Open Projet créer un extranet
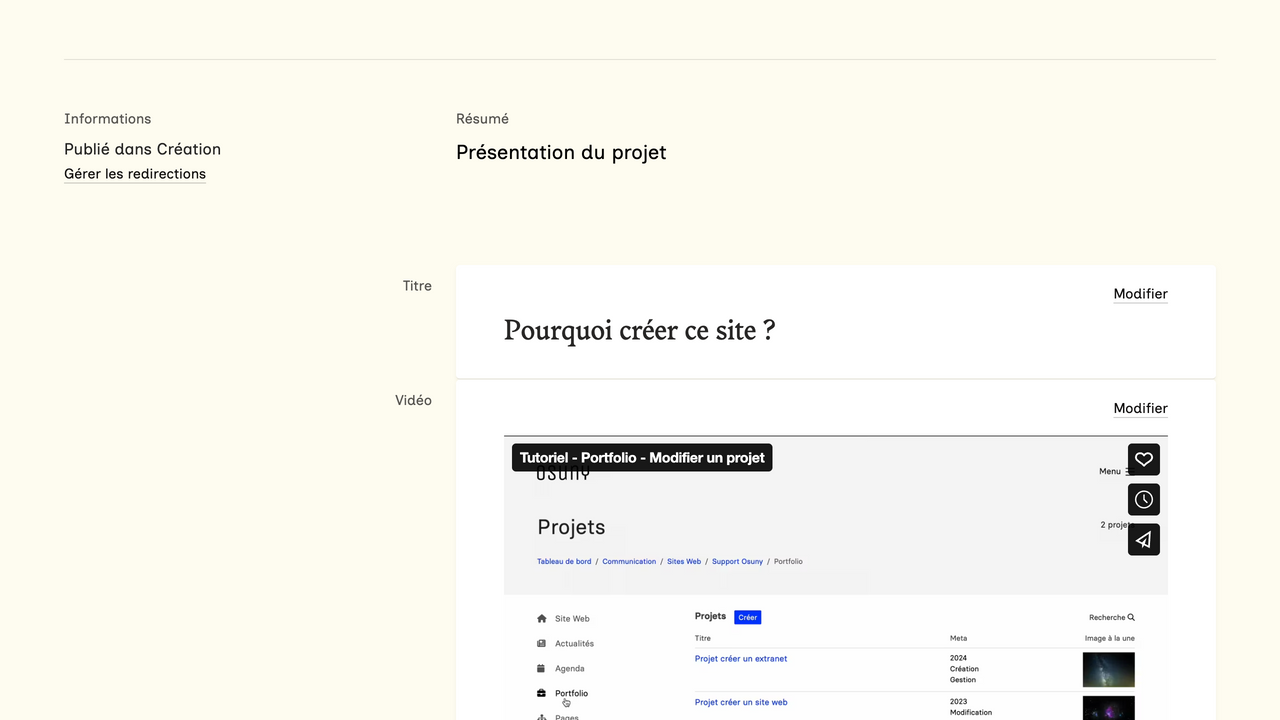Viewport: 1280px width, 720px height. coord(740,659)
